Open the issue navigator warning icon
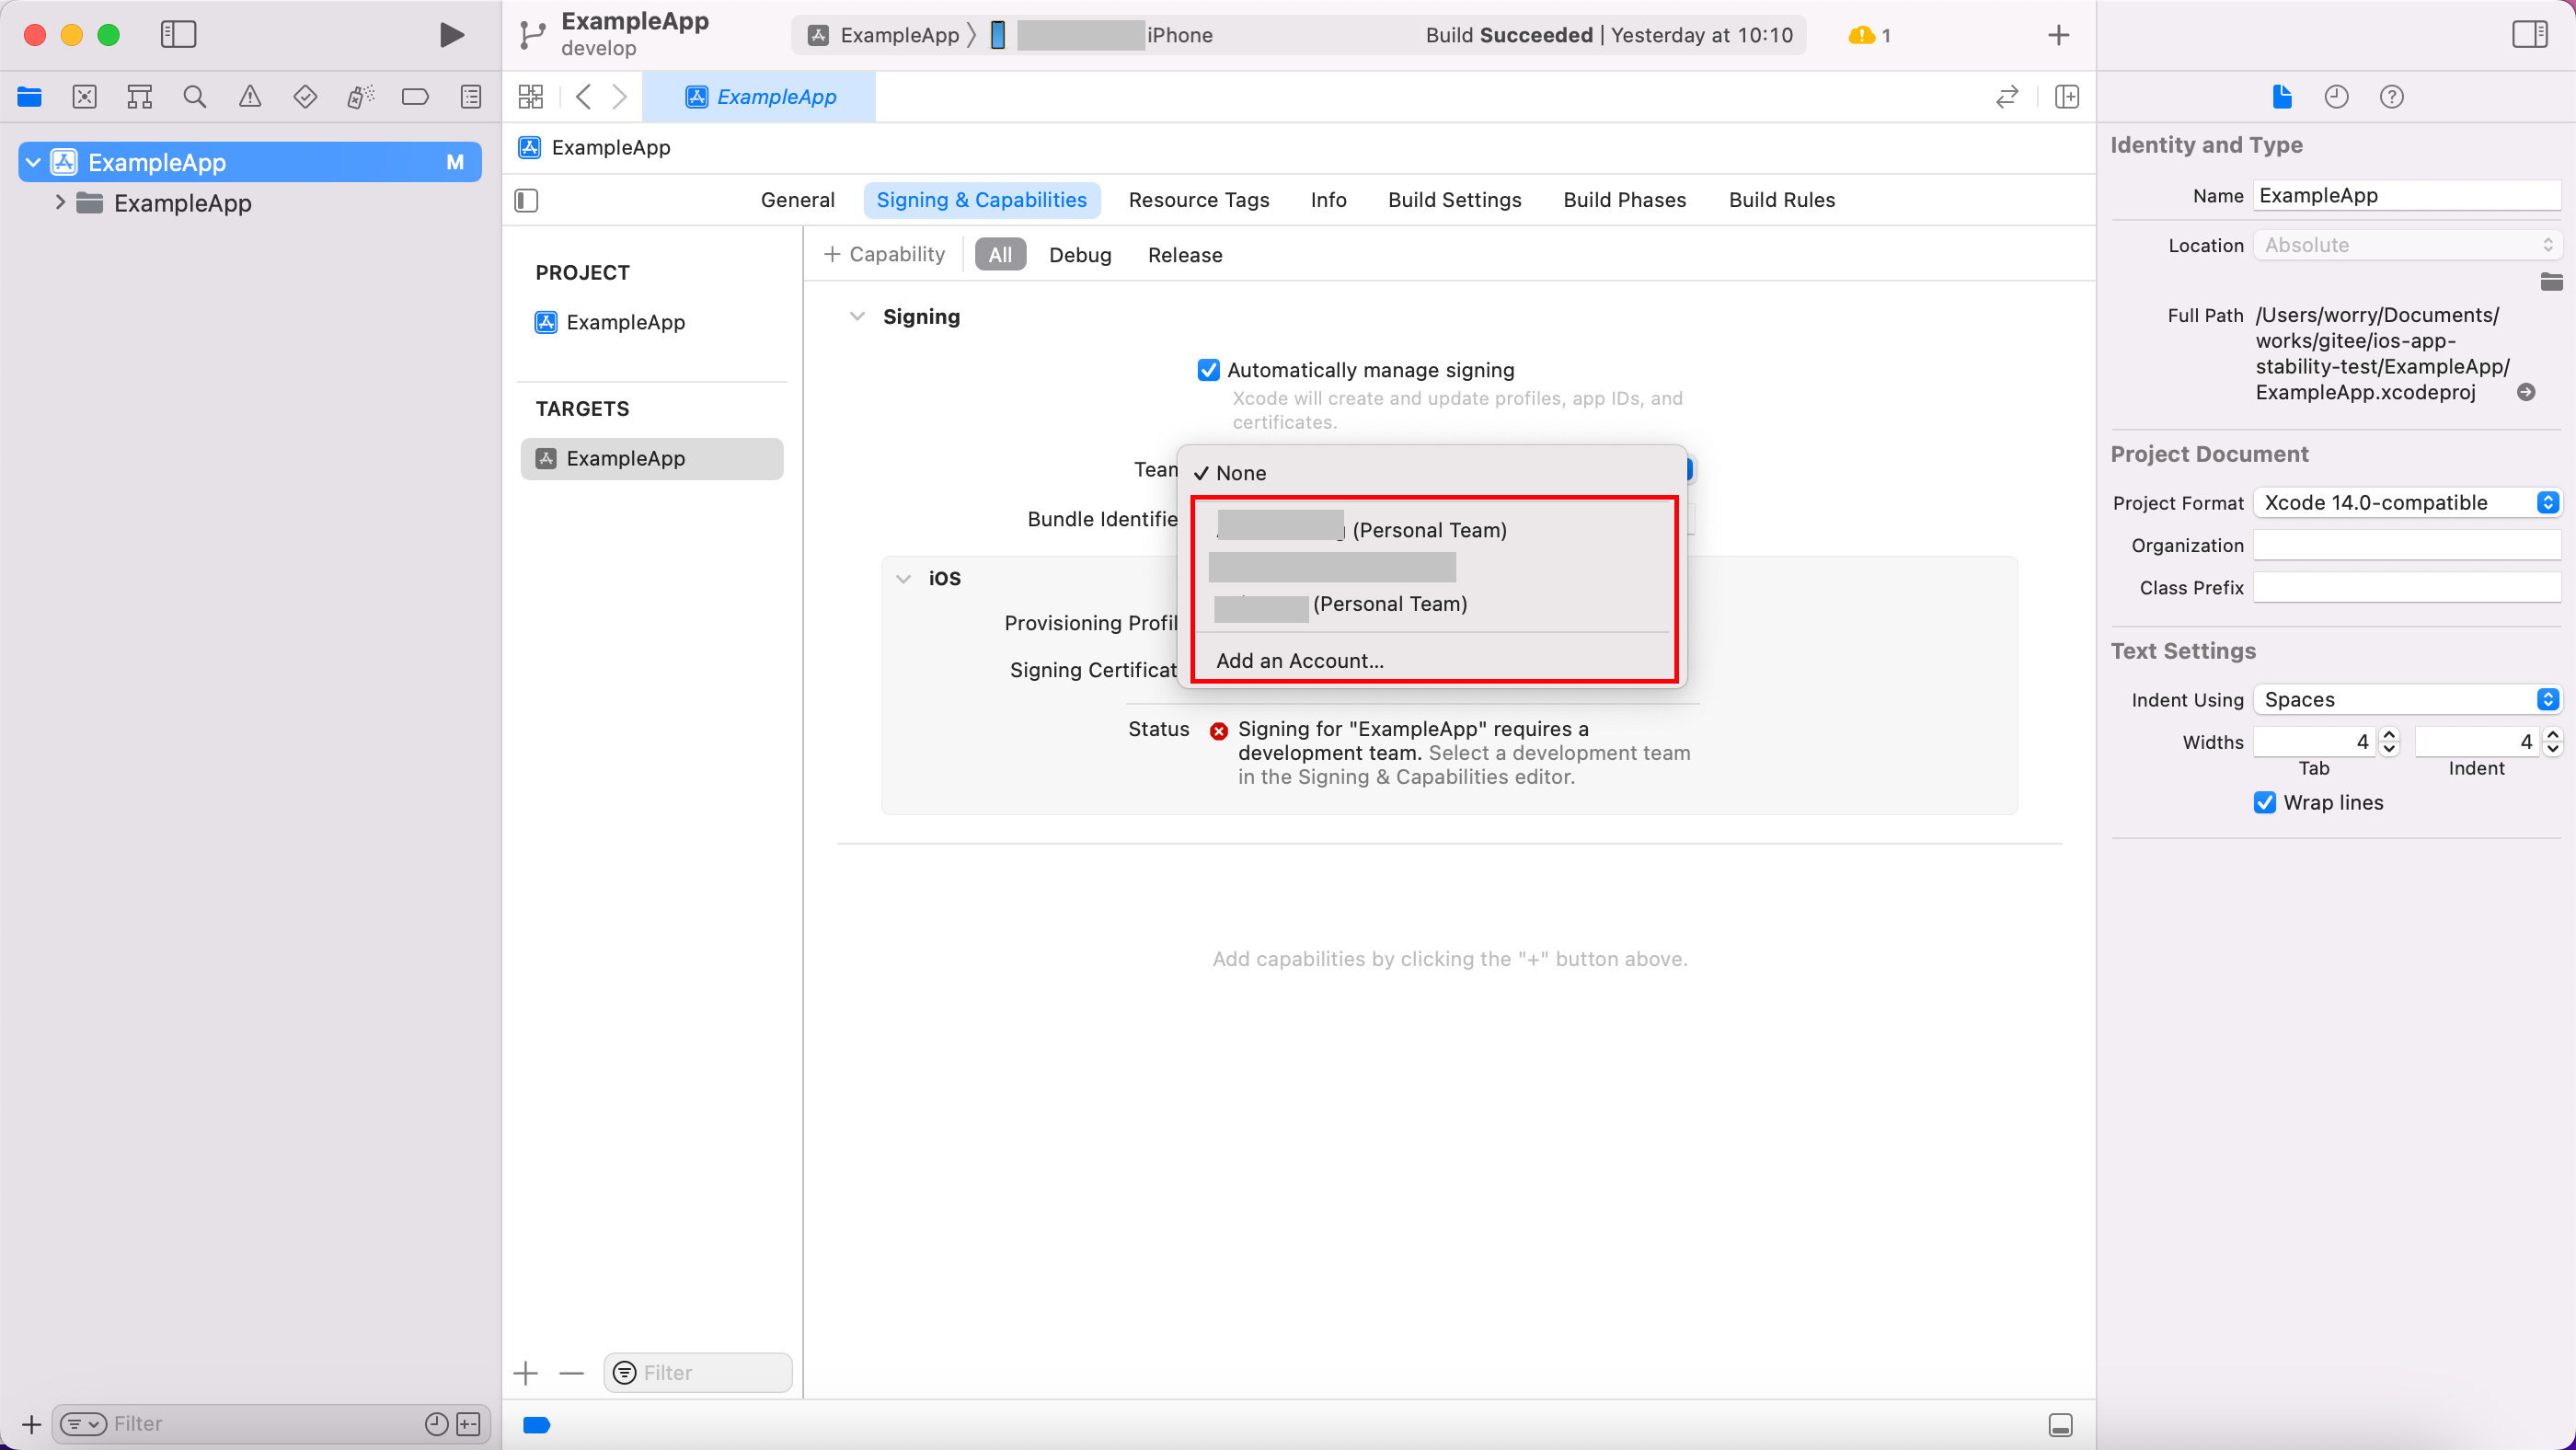2576x1450 pixels. tap(250, 97)
